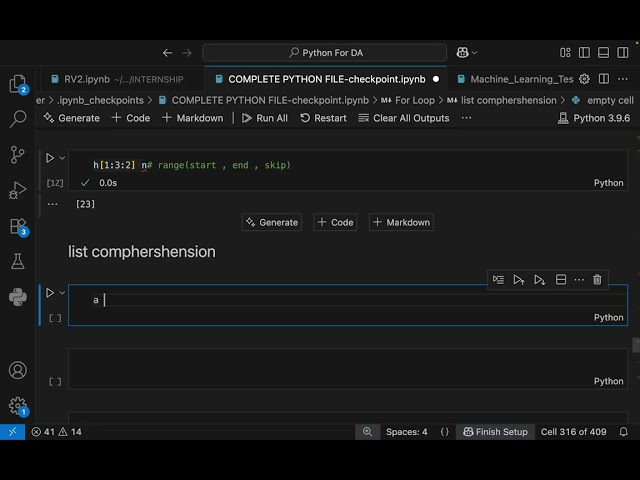Click Run All in notebook toolbar

click(x=264, y=118)
